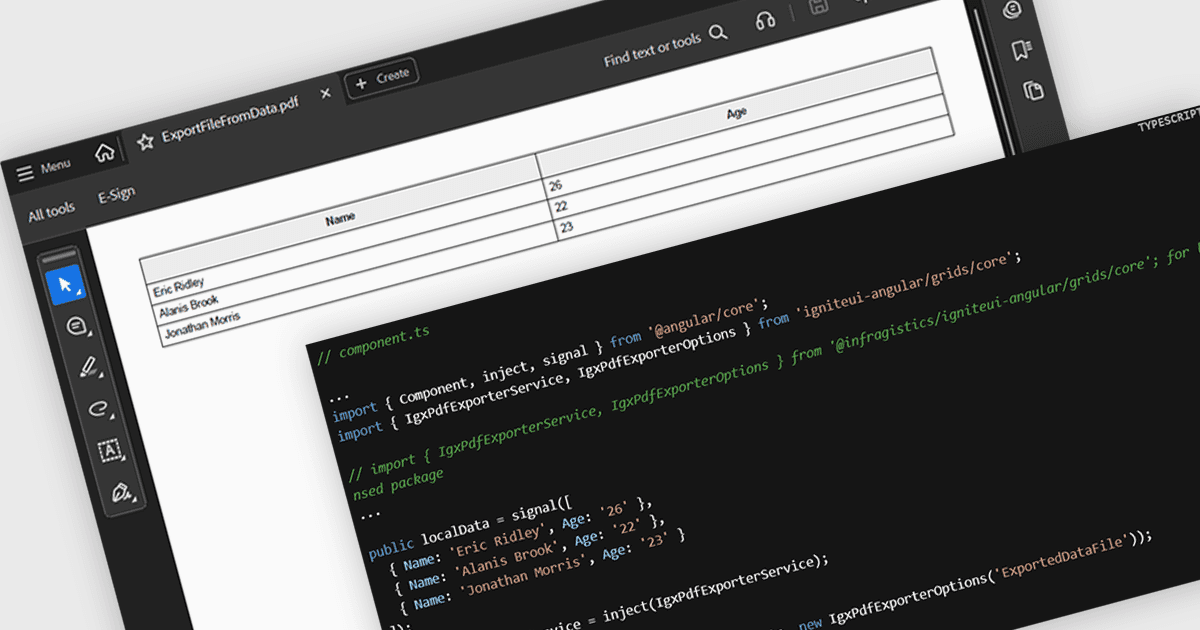
Task: Choose the Fill and sign pen tool
Action: (x=122, y=493)
